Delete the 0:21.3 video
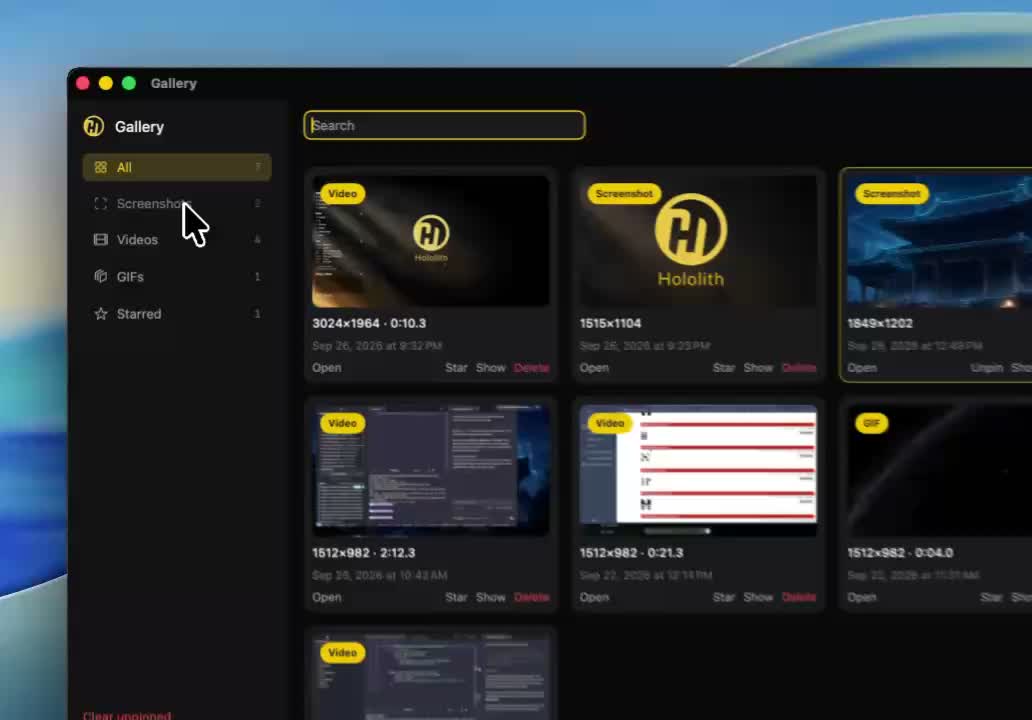The image size is (1032, 720). tap(799, 597)
